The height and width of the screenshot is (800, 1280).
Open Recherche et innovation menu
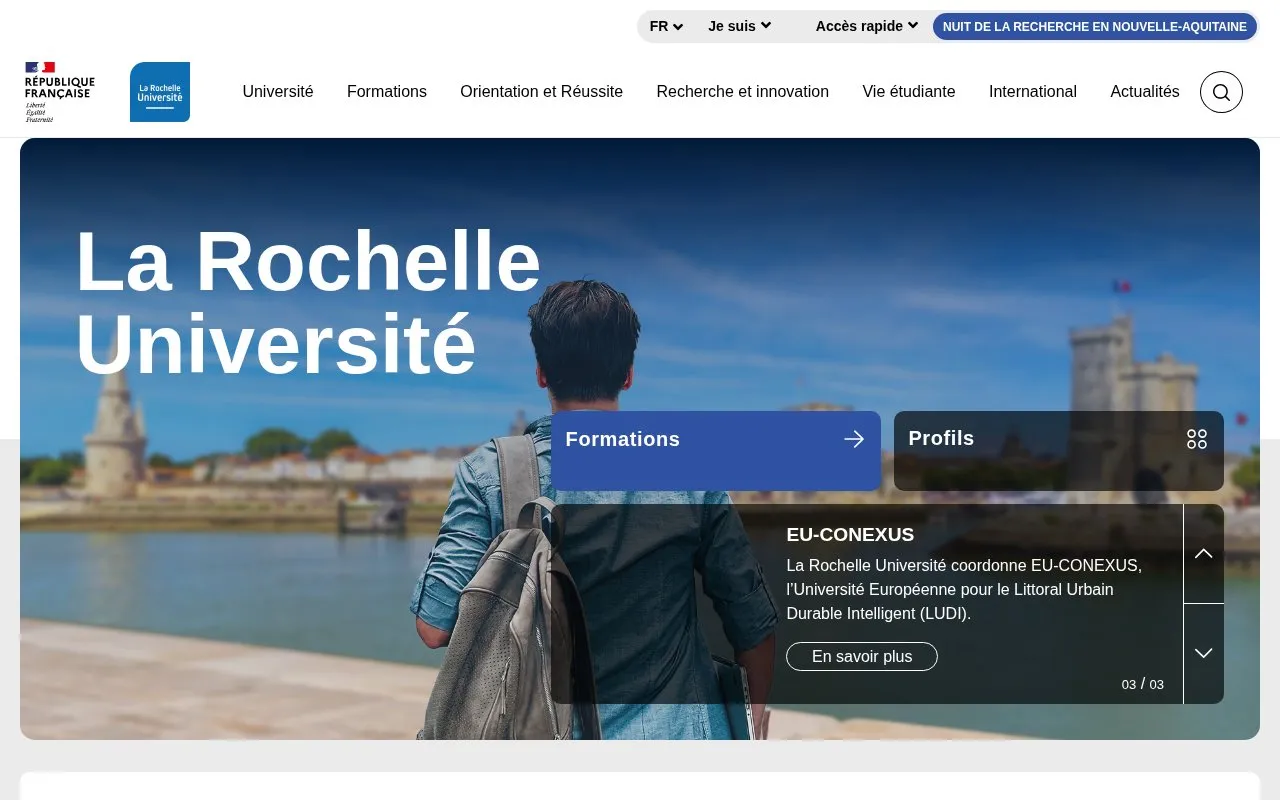(x=743, y=92)
